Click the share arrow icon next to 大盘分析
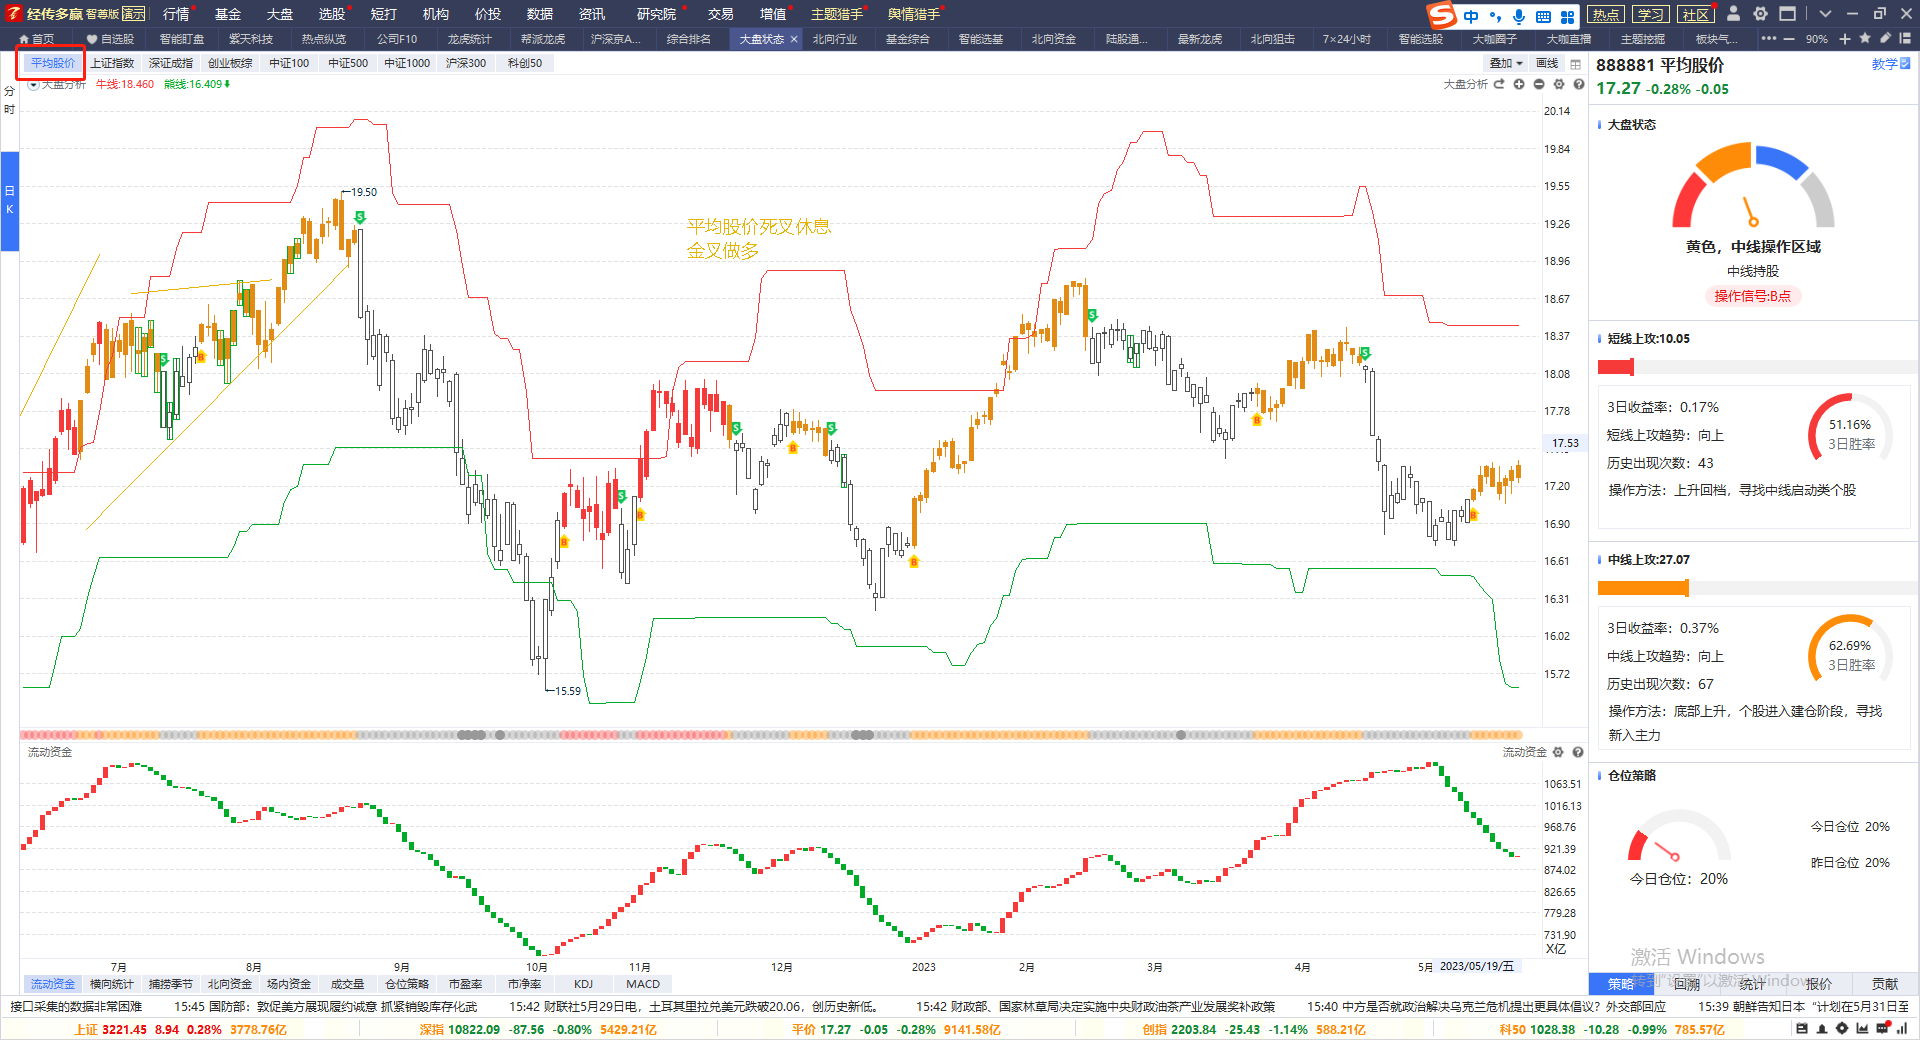Image resolution: width=1920 pixels, height=1040 pixels. (1499, 84)
